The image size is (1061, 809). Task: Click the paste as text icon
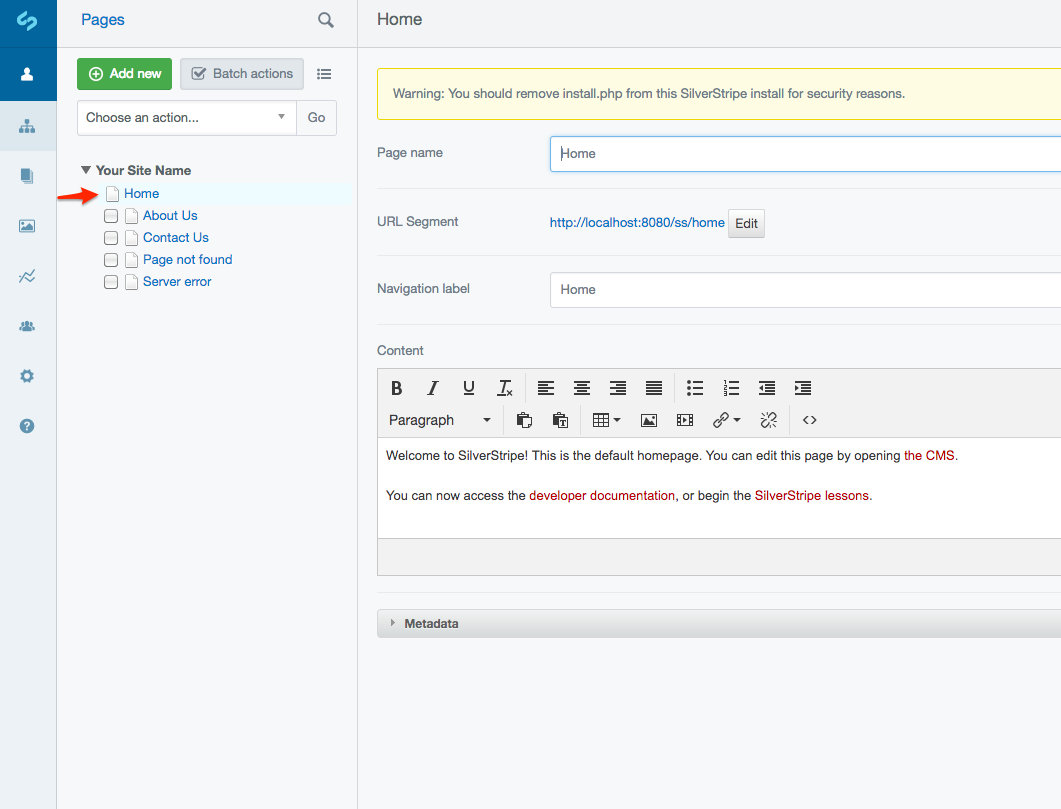tap(560, 420)
